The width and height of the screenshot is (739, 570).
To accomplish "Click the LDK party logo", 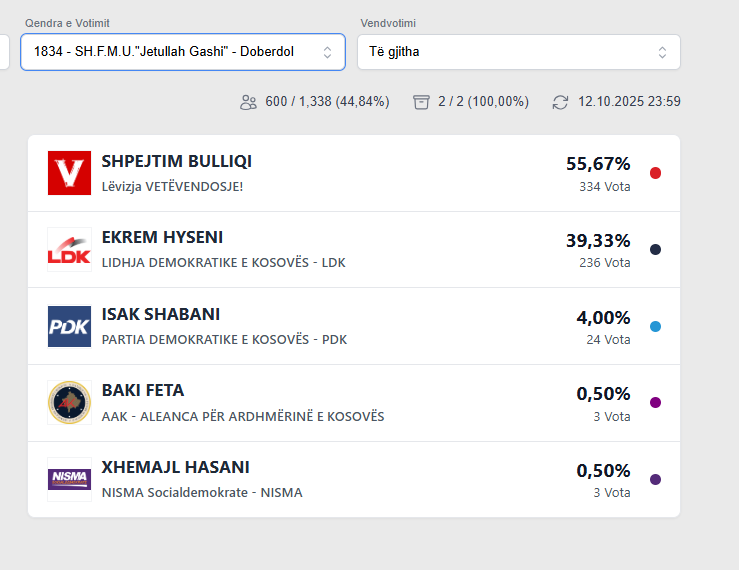I will [69, 250].
